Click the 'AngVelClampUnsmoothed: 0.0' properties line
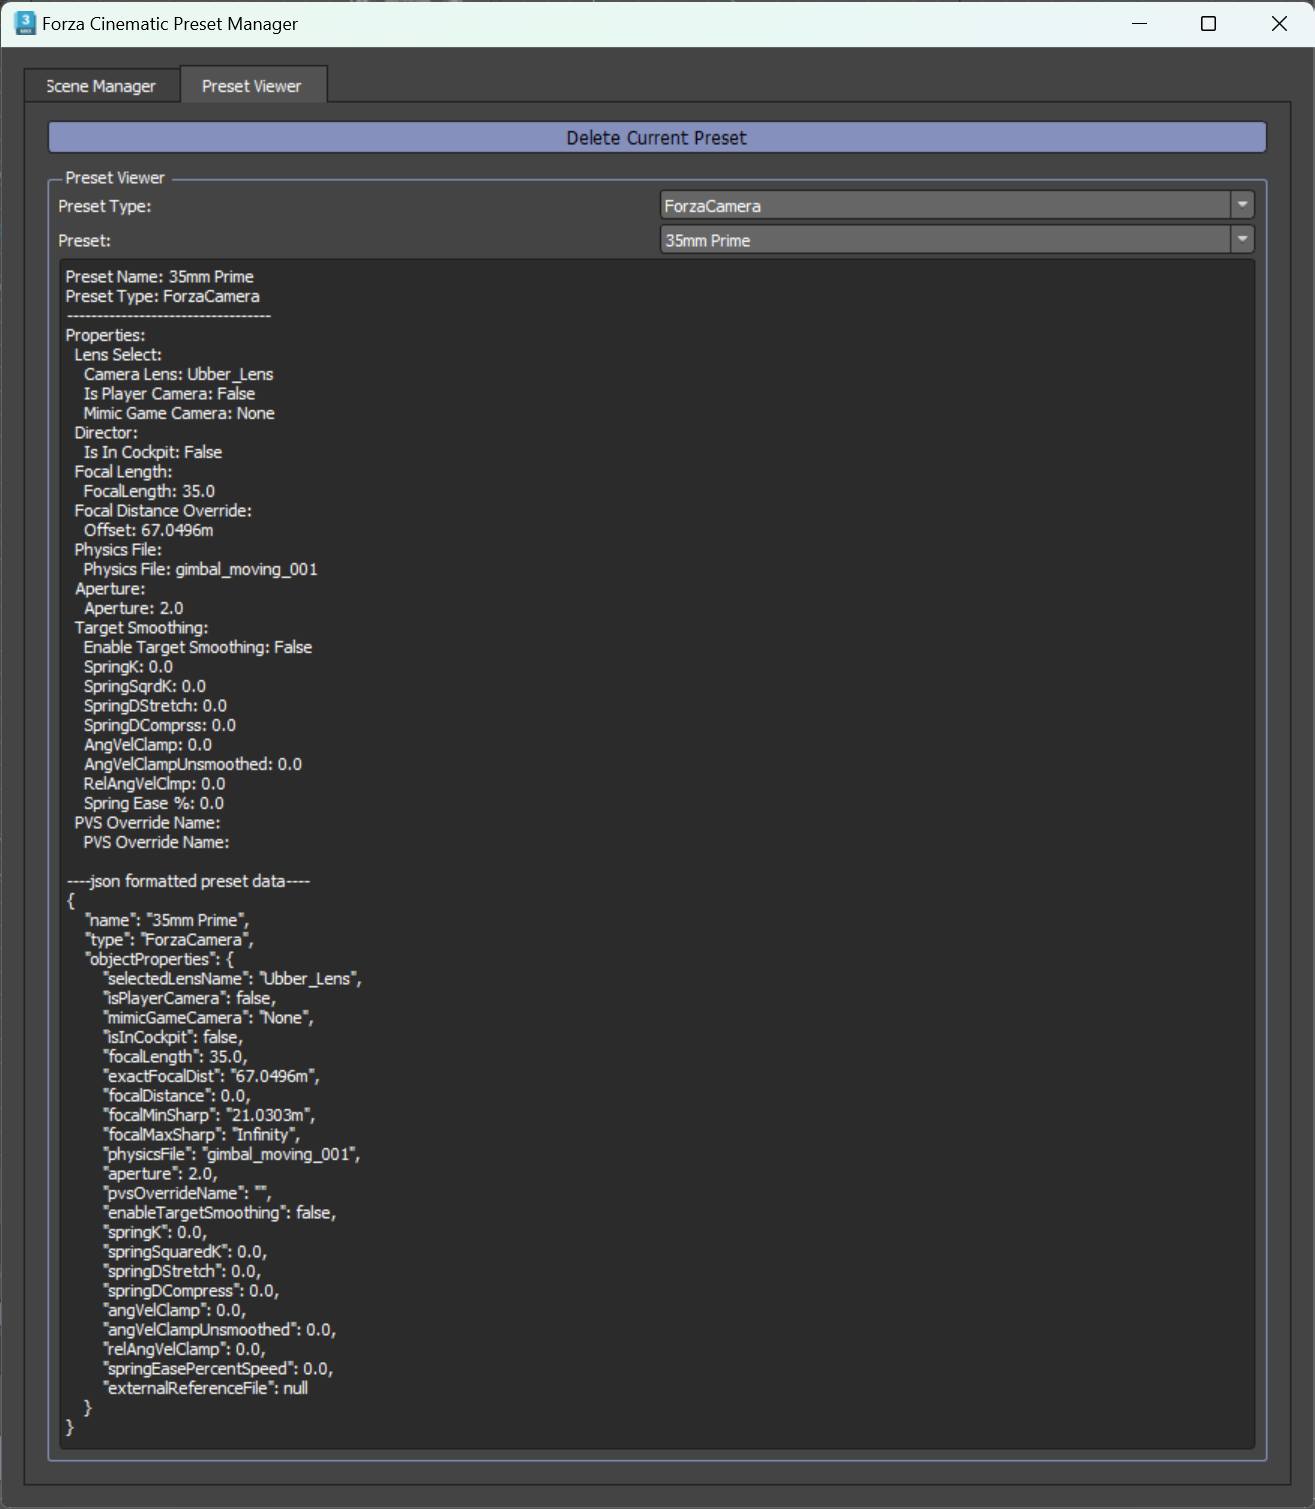Image resolution: width=1315 pixels, height=1509 pixels. [193, 765]
